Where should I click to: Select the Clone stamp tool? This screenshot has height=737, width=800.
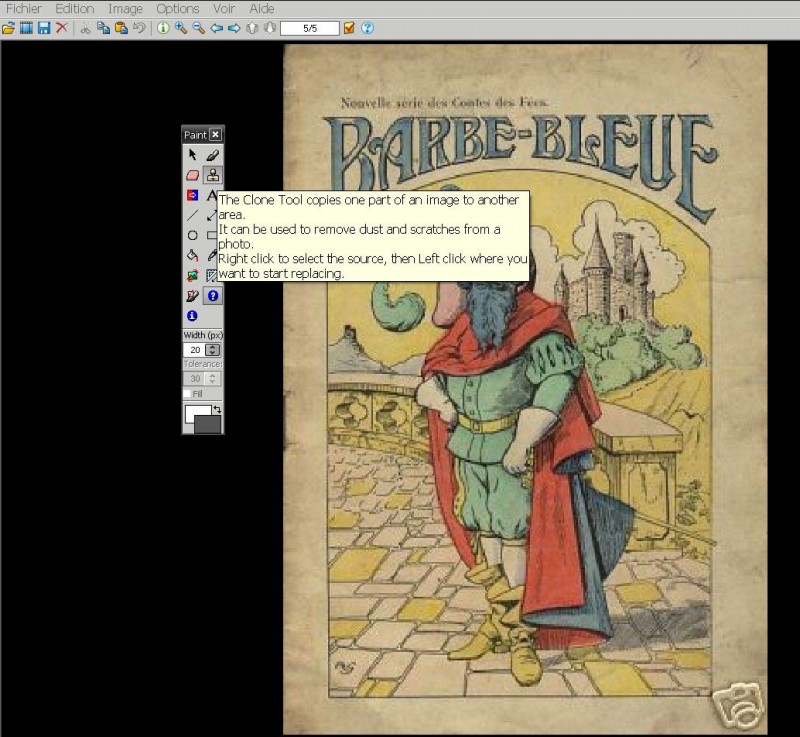click(x=213, y=175)
